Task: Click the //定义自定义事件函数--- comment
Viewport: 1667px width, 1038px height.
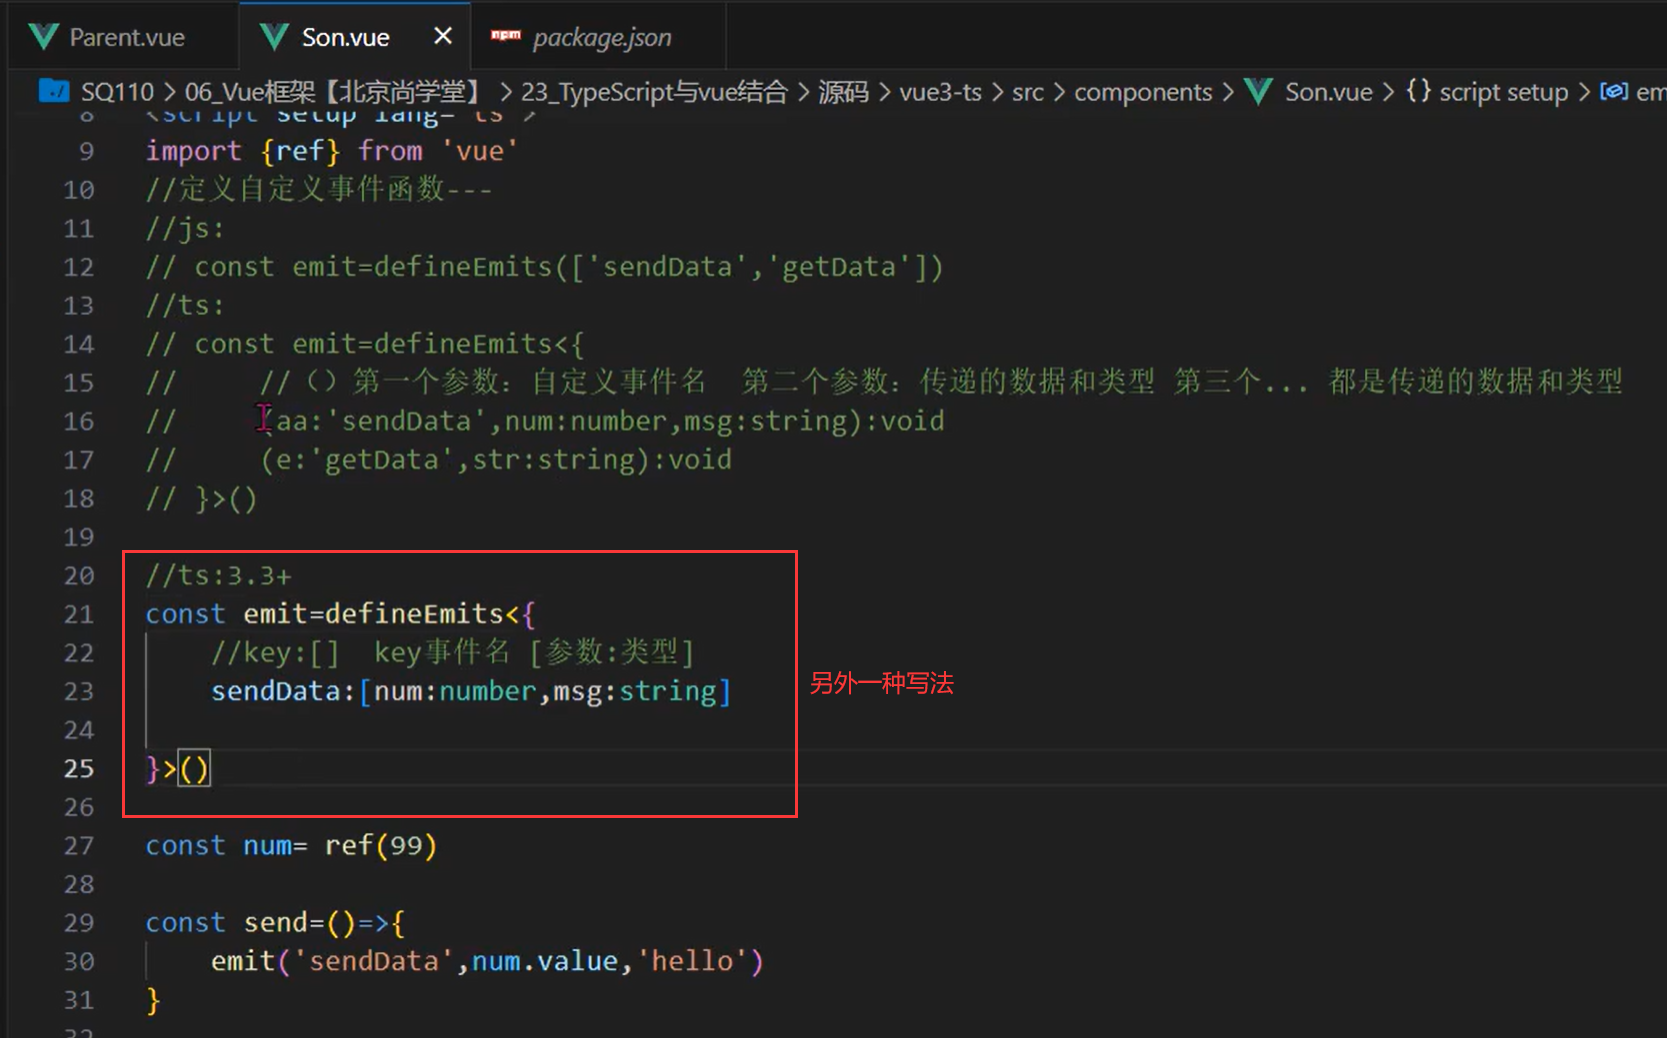Action: point(319,189)
